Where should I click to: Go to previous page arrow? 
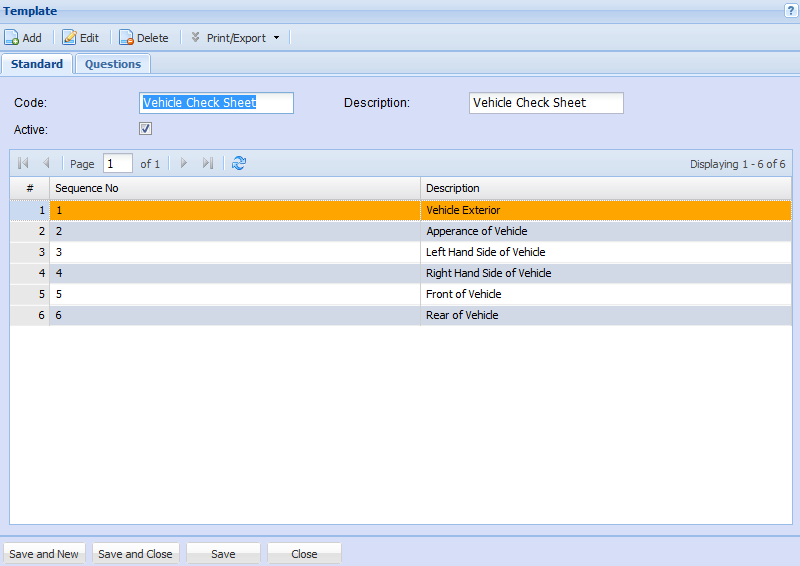click(46, 163)
